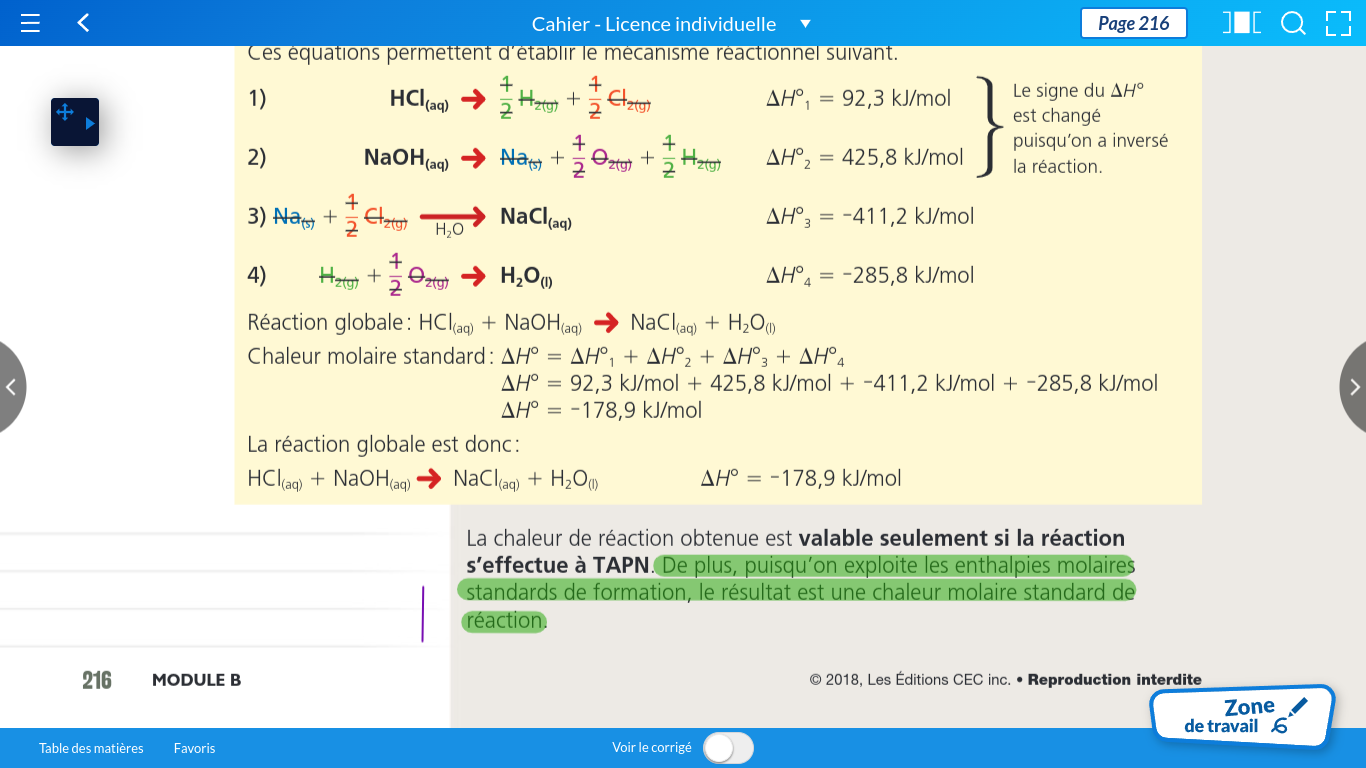Open the Favoris section

coord(194,748)
